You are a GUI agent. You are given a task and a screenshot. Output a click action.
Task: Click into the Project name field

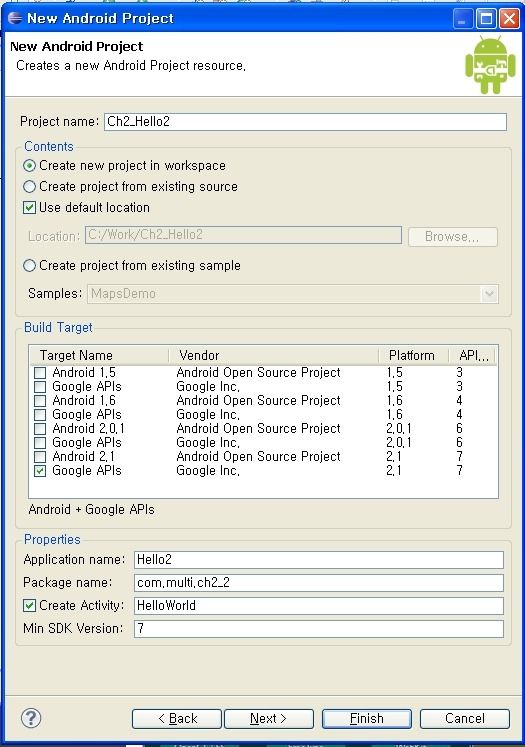click(x=305, y=121)
